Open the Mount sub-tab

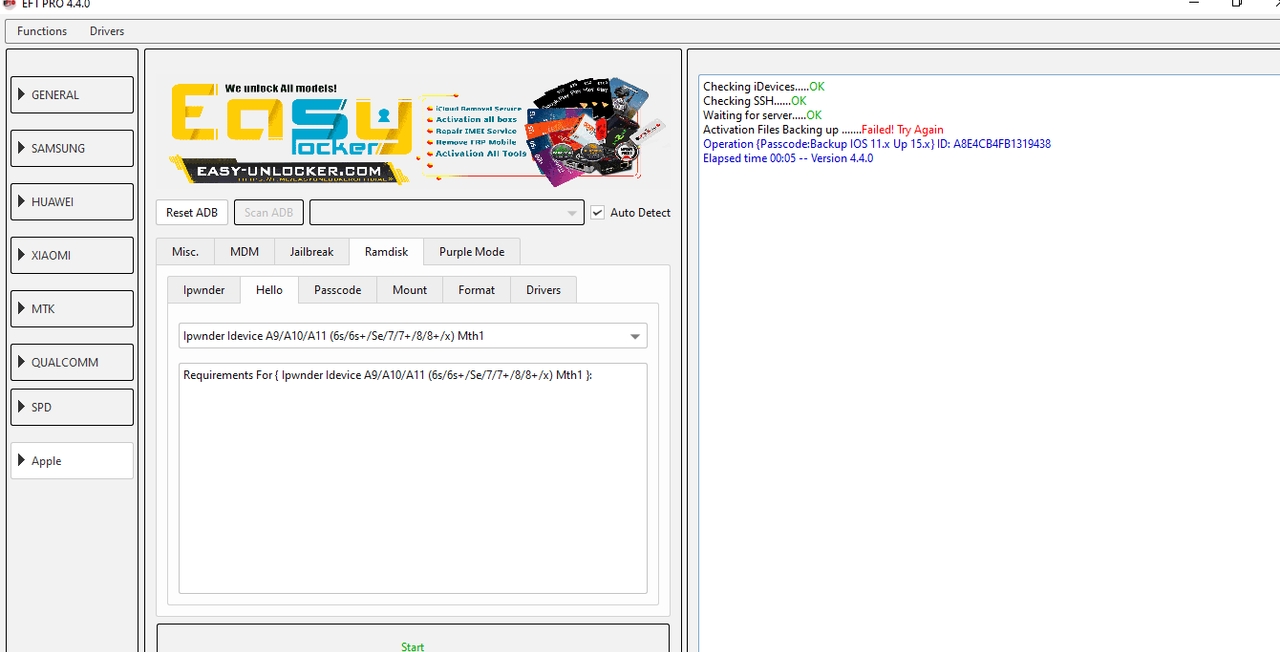pyautogui.click(x=409, y=290)
